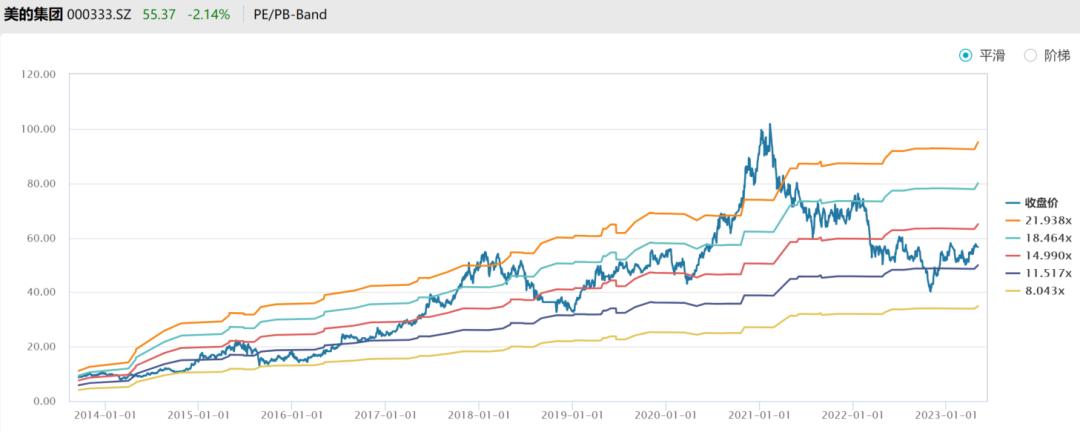The height and width of the screenshot is (432, 1080).
Task: Select the 2018-01-01 x-axis date label
Action: 479,414
